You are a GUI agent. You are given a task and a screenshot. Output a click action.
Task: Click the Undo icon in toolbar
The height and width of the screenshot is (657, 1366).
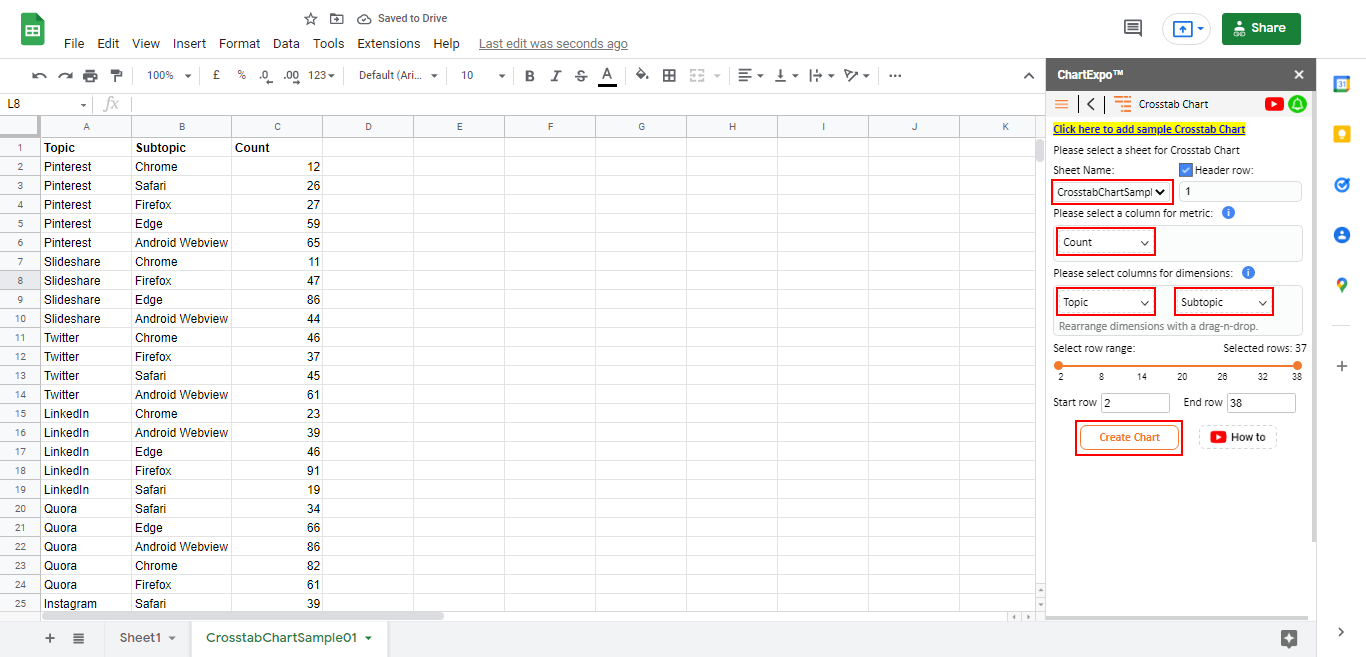click(39, 75)
